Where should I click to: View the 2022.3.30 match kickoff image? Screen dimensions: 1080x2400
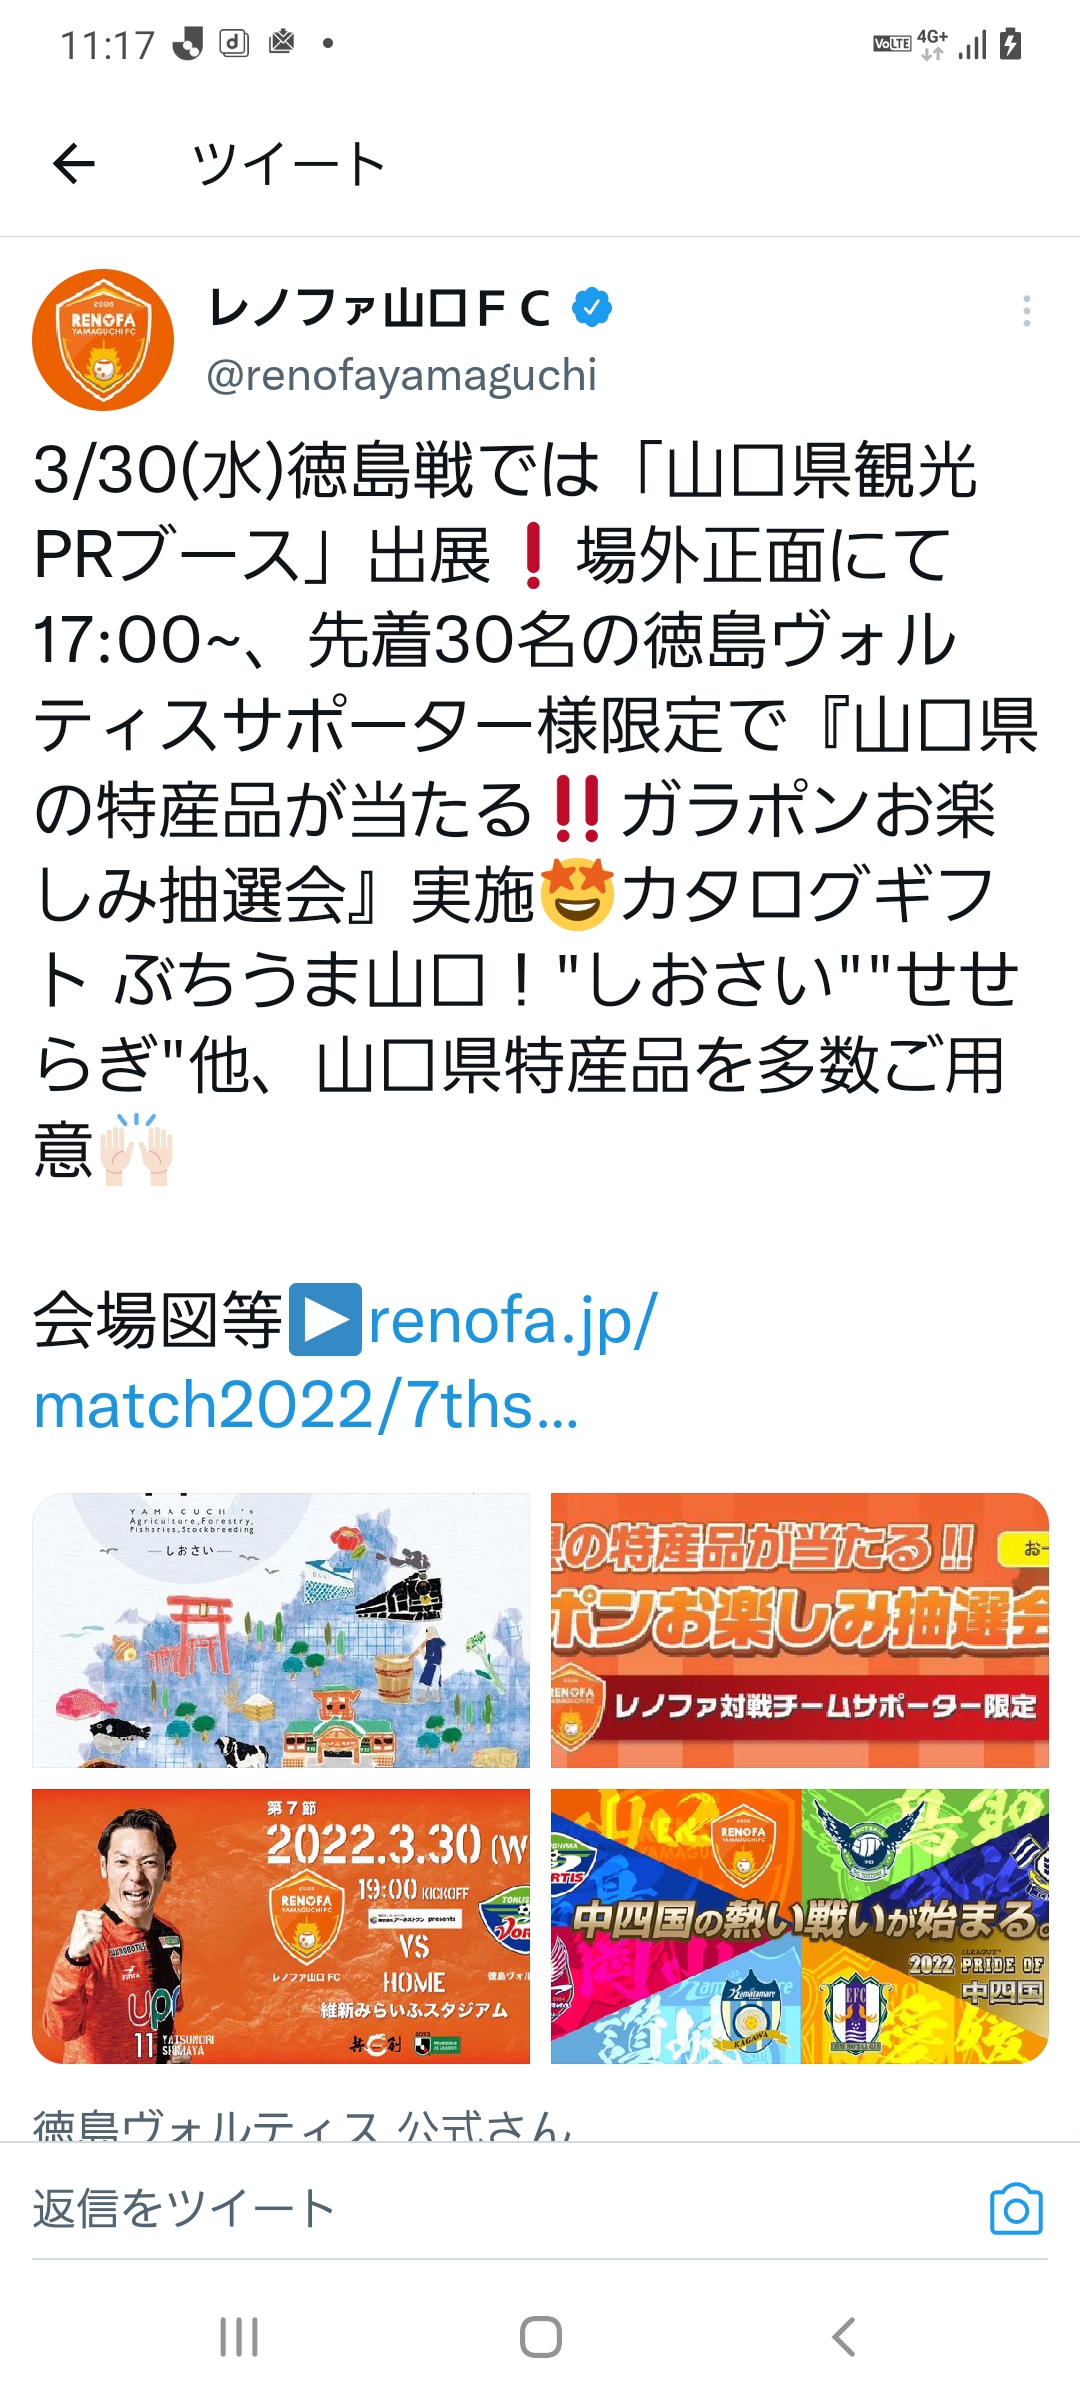tap(281, 1926)
